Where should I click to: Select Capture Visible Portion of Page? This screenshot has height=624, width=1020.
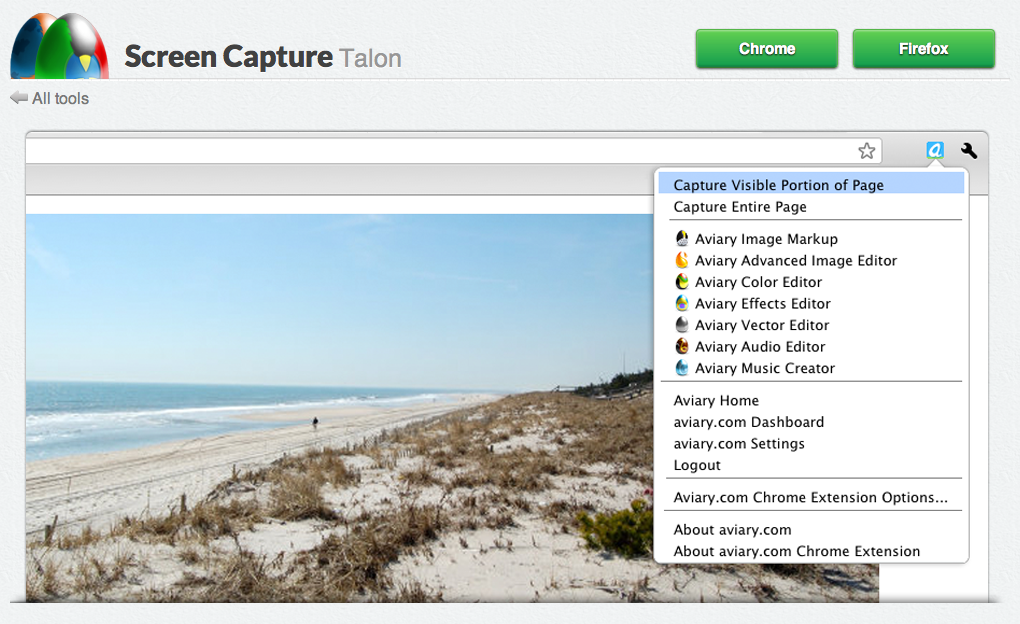pos(811,184)
